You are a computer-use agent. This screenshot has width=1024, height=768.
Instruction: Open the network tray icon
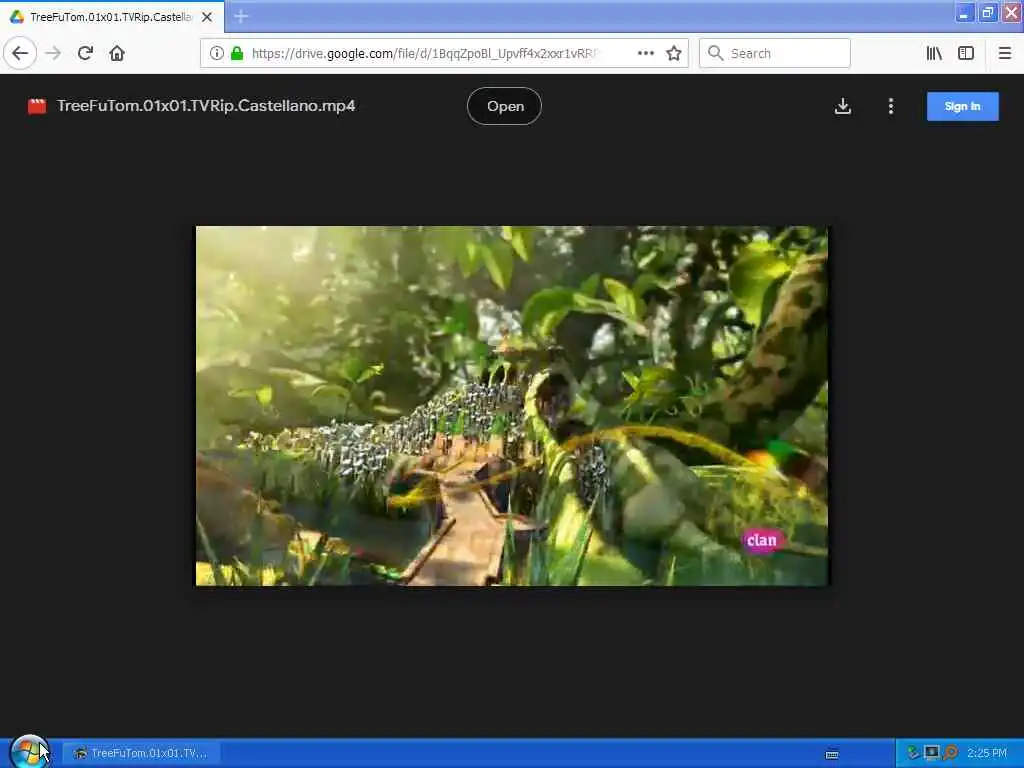931,753
